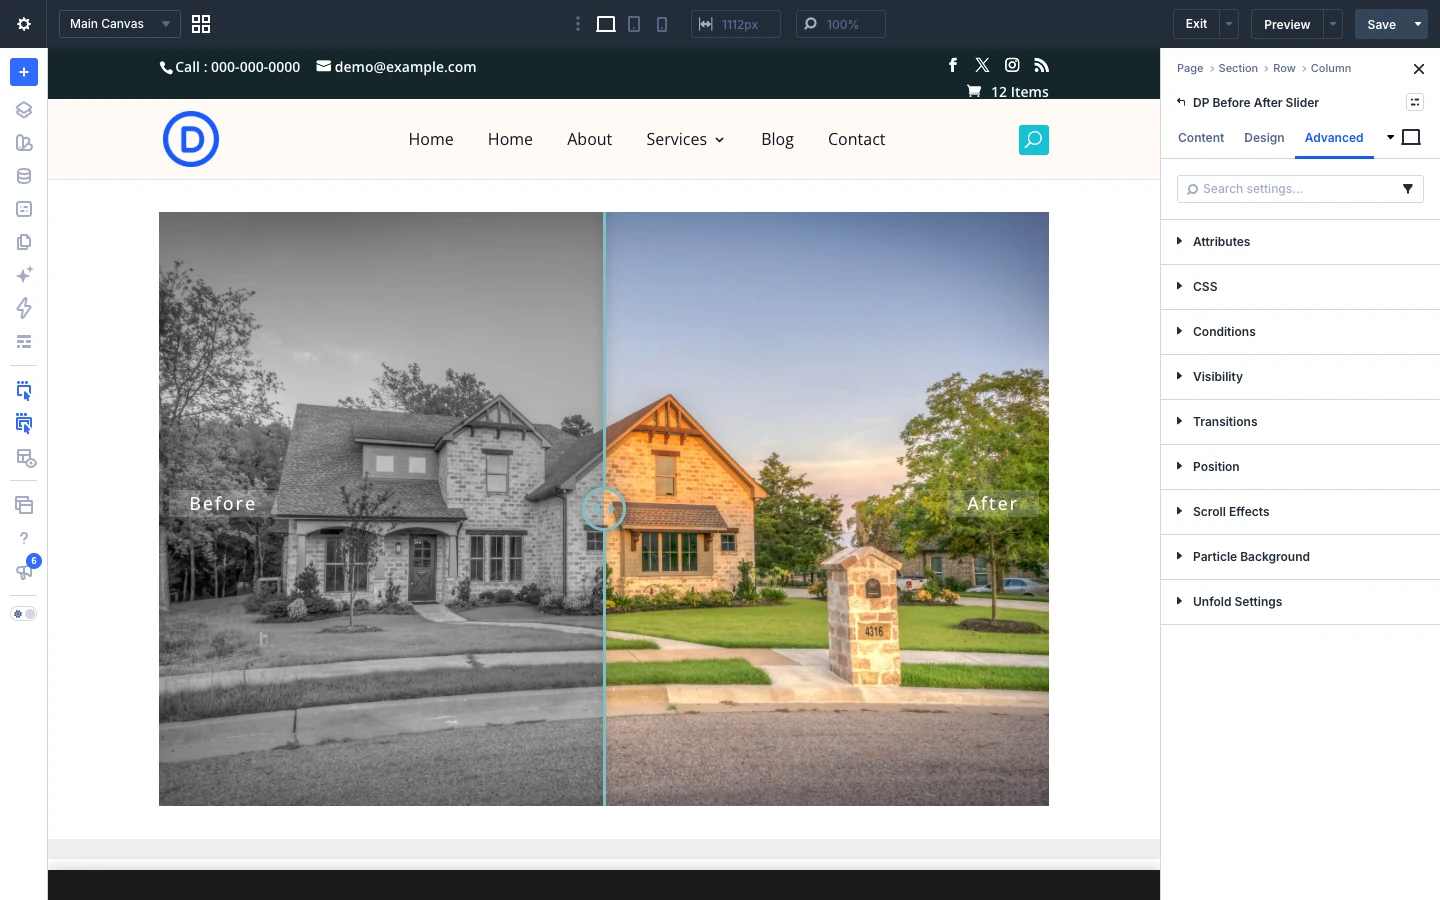The image size is (1440, 900).
Task: Open the Services menu in the site navigation
Action: click(x=685, y=139)
